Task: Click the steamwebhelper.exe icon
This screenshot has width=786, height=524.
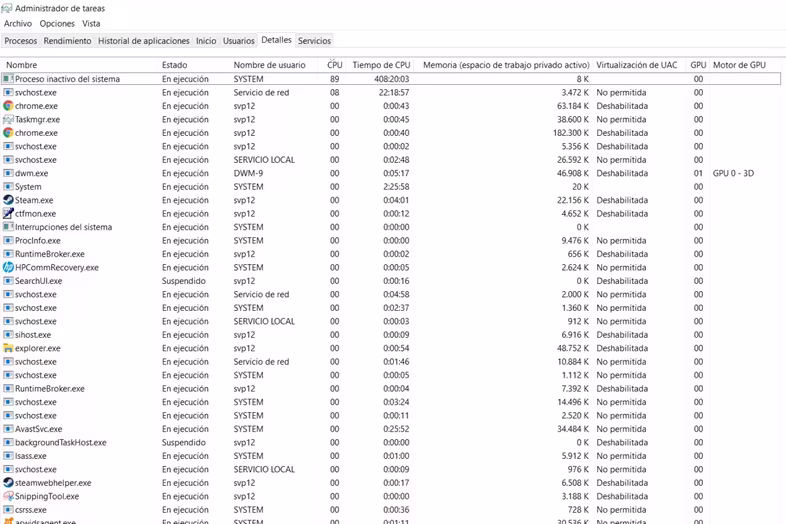Action: (8, 482)
